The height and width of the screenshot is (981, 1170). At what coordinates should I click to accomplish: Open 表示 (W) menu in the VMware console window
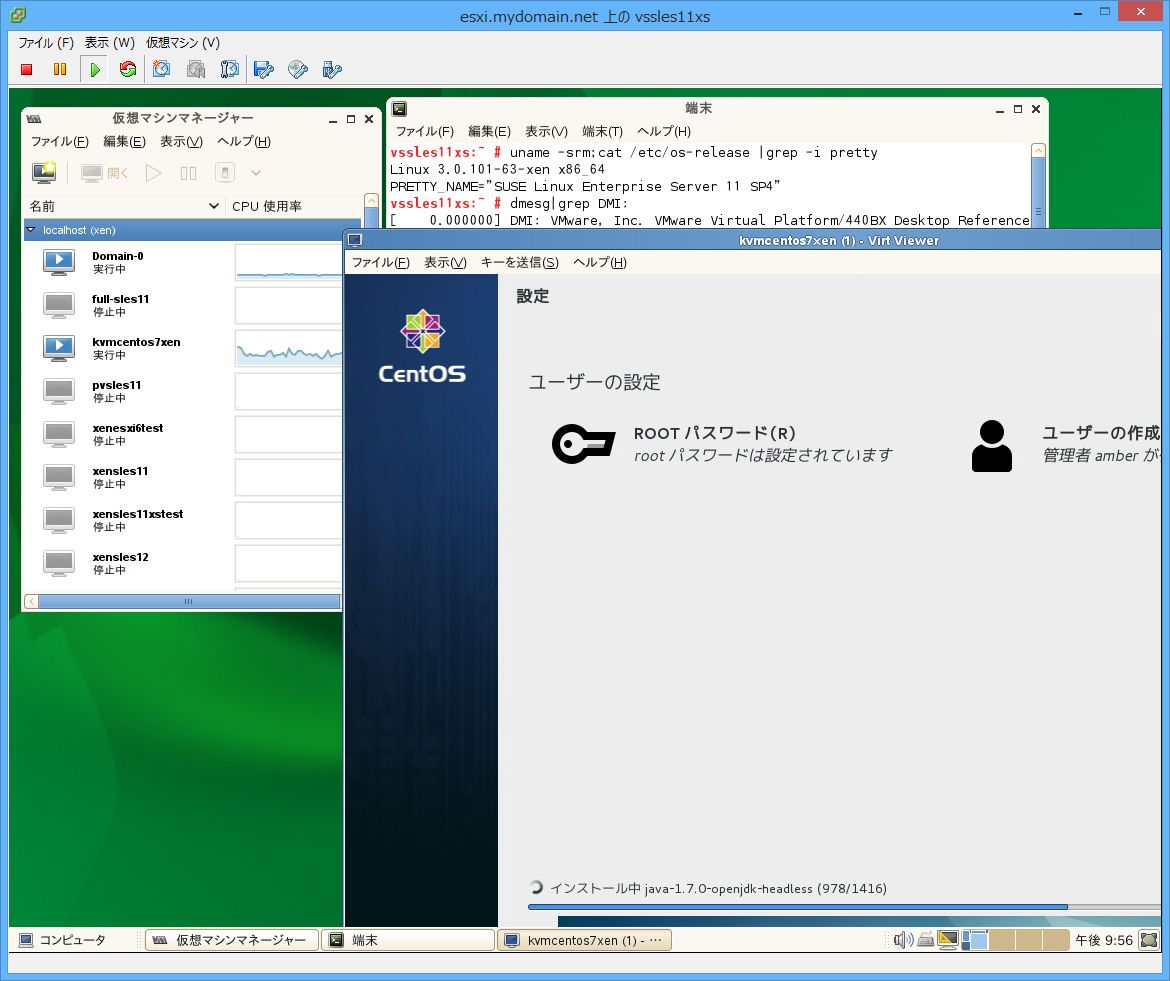tap(110, 43)
